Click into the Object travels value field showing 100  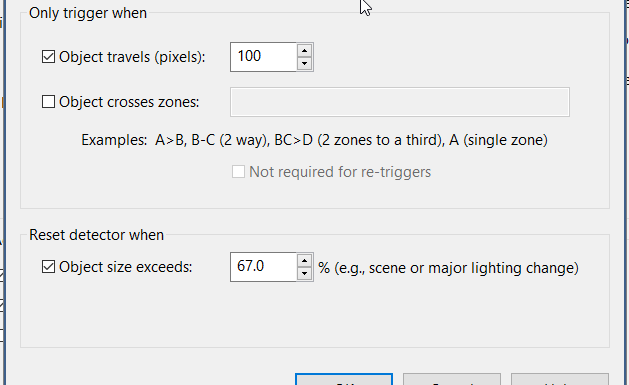[x=263, y=57]
